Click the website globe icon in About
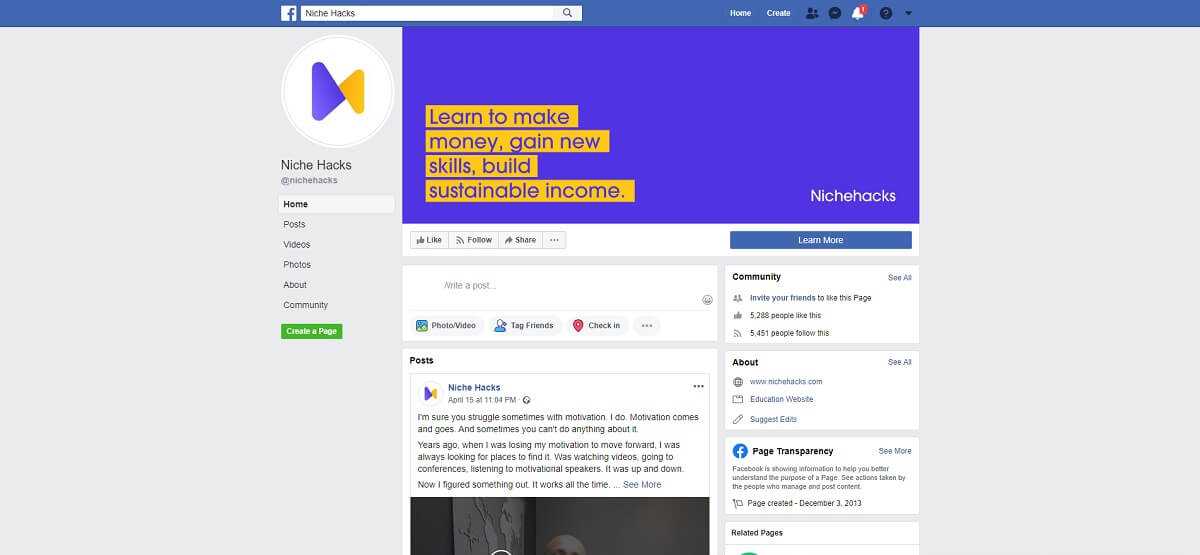1200x555 pixels. coord(738,382)
